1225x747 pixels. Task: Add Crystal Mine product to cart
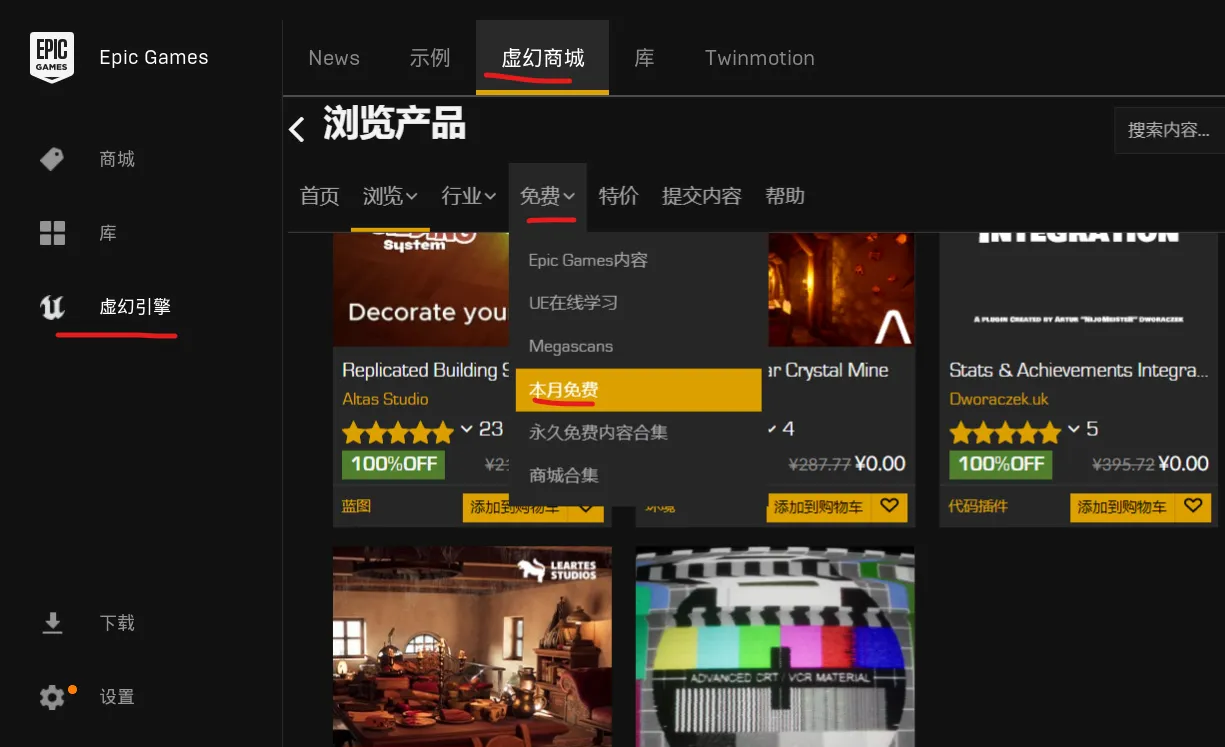coord(818,507)
